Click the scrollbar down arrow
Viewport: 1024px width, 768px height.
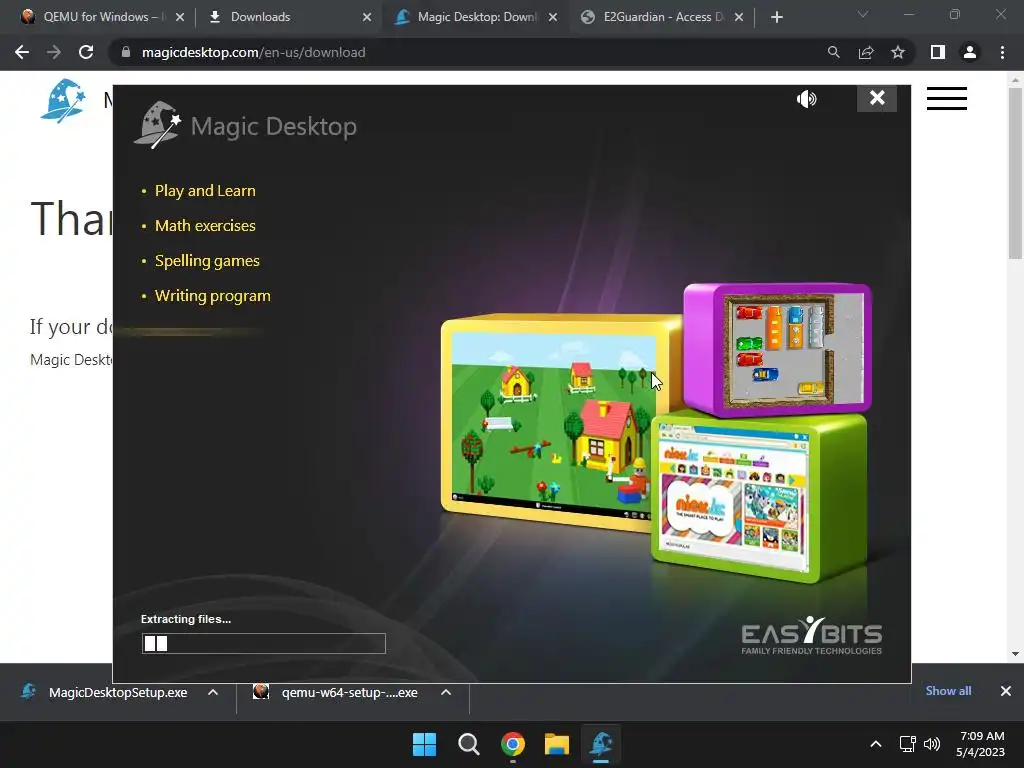point(1015,654)
